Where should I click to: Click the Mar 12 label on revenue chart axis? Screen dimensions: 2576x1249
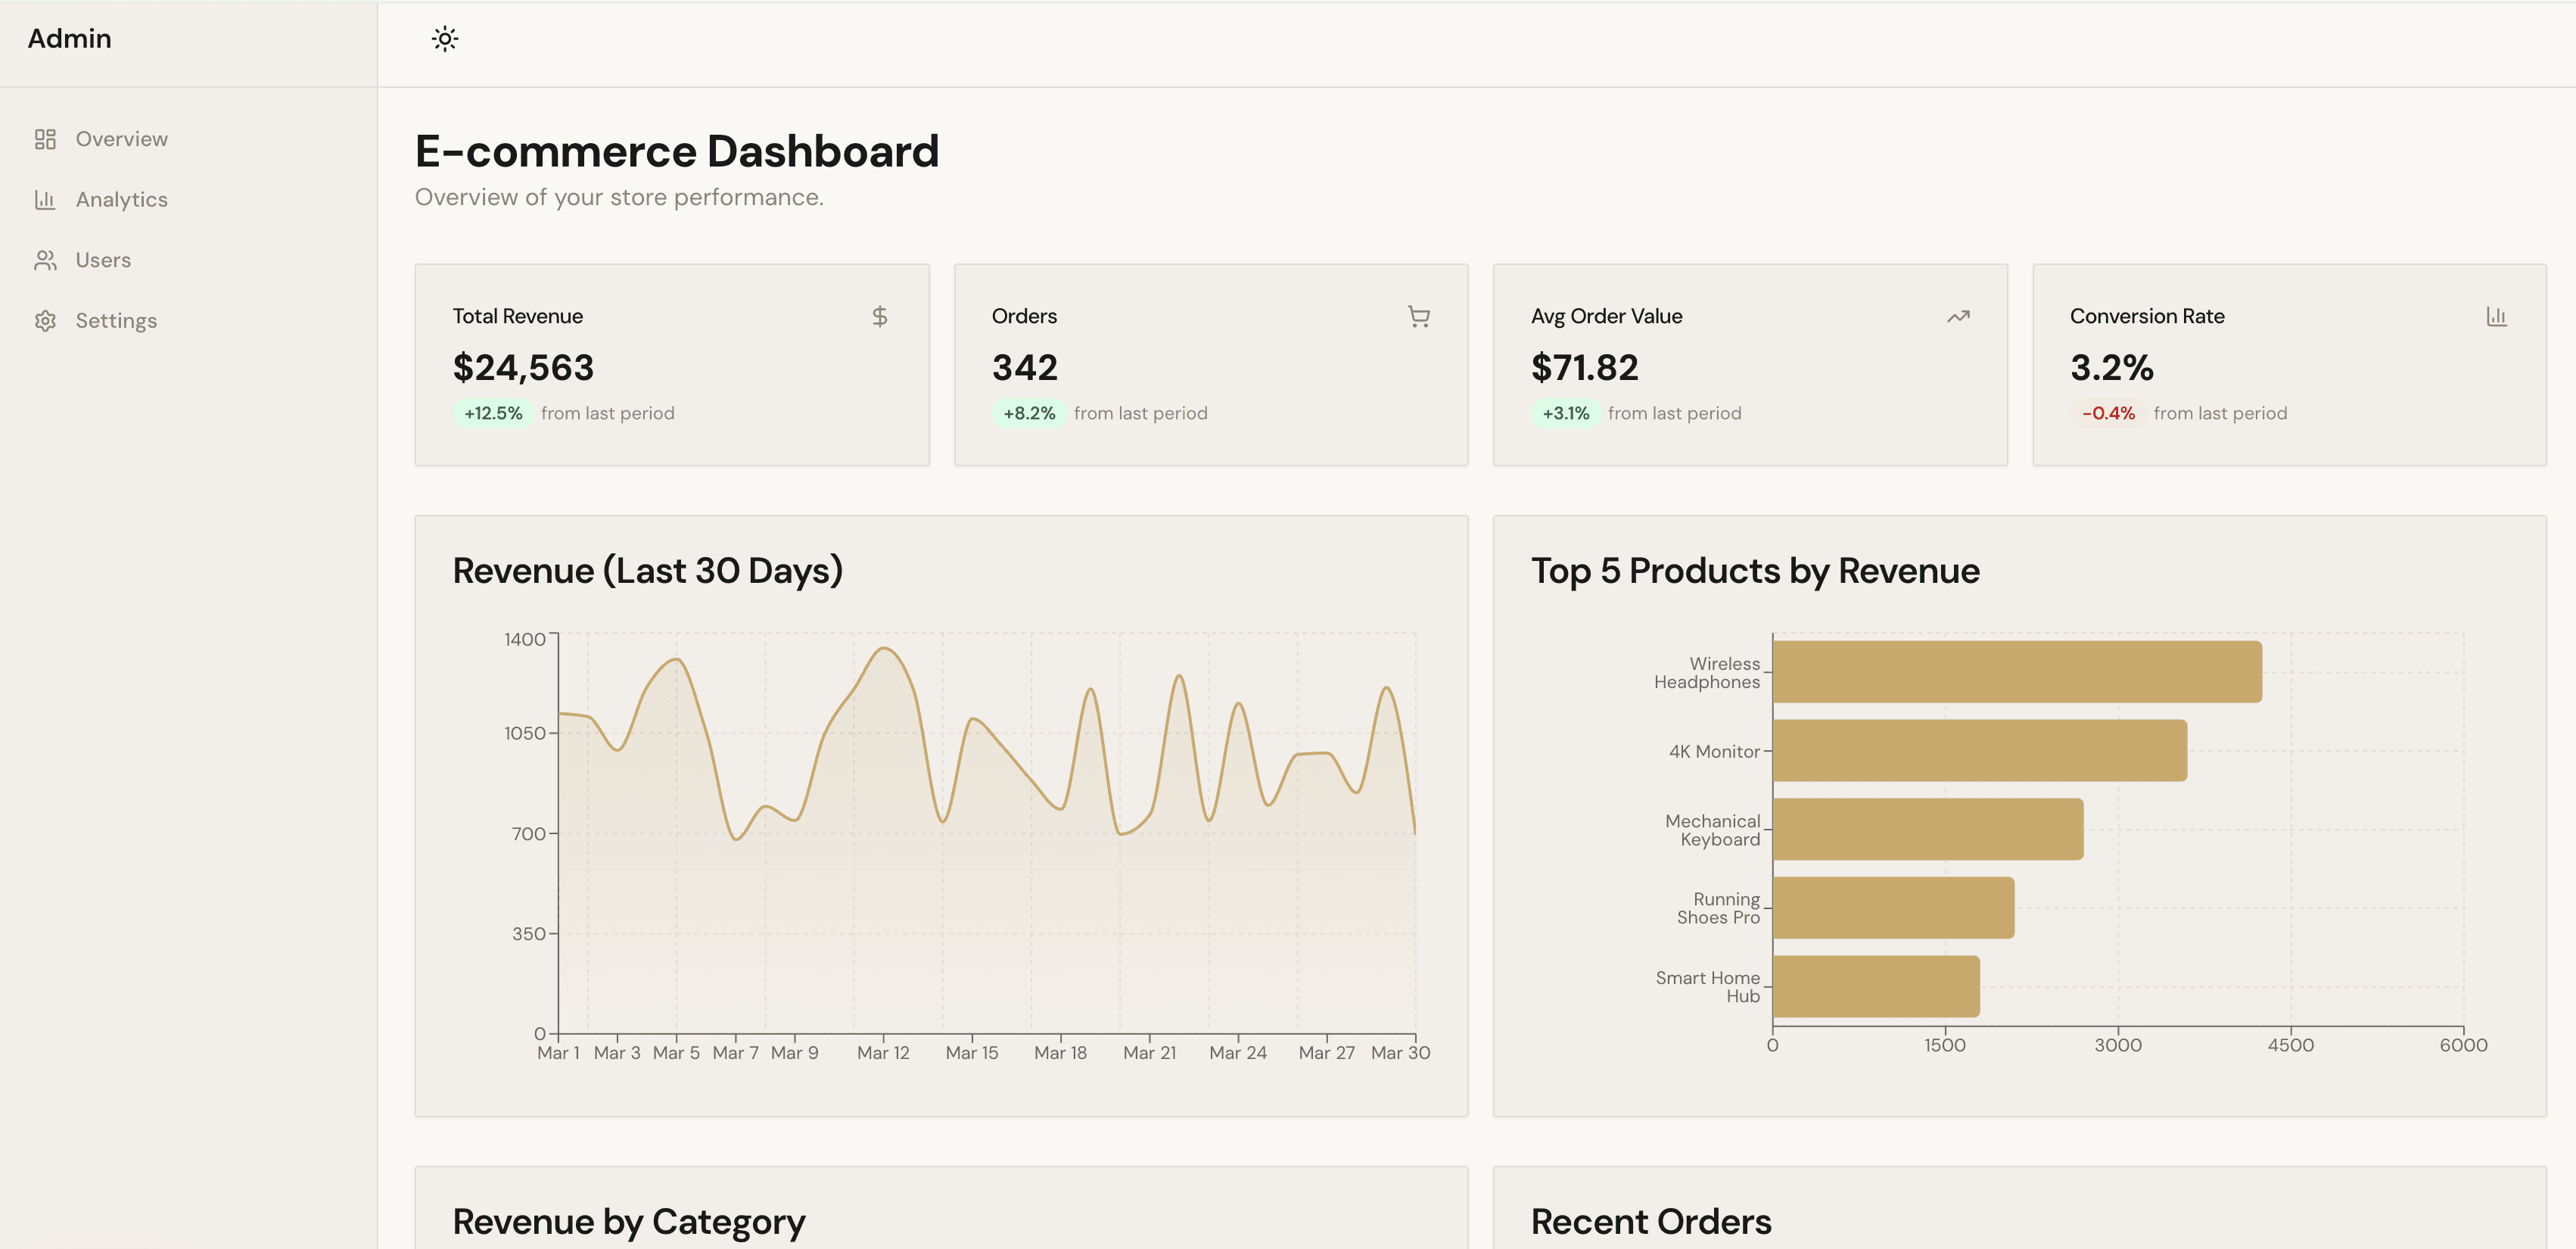click(883, 1053)
